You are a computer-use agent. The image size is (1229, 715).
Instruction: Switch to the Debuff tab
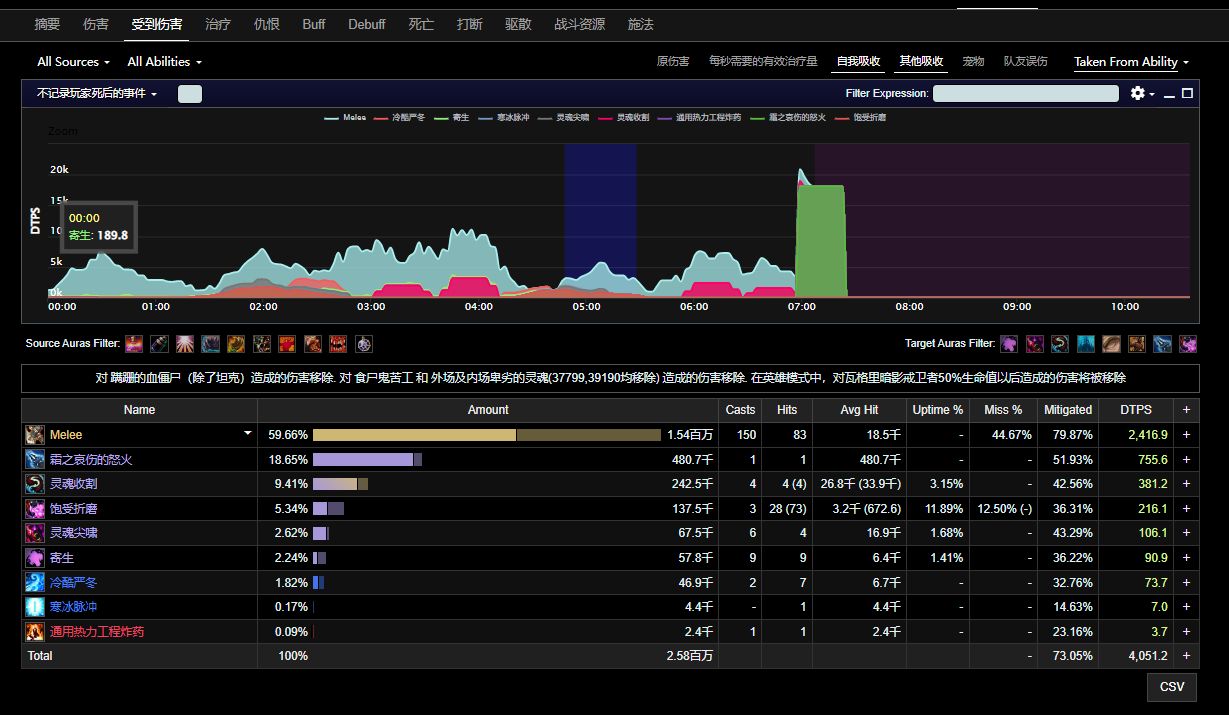[x=367, y=24]
